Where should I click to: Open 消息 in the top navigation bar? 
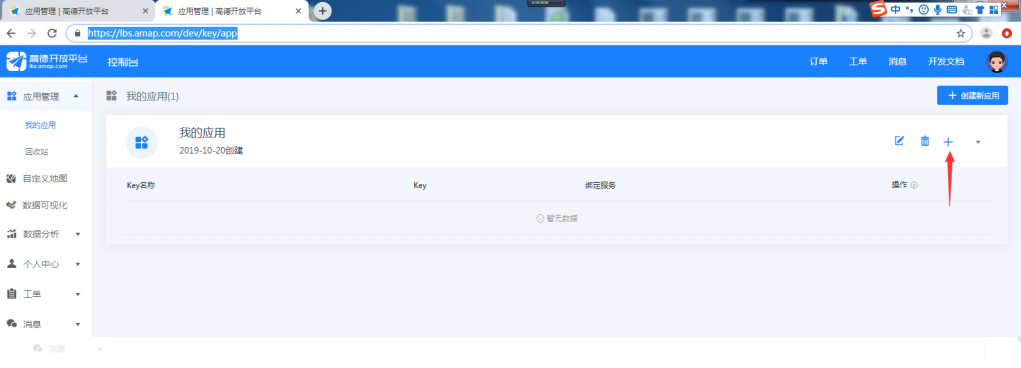click(897, 61)
